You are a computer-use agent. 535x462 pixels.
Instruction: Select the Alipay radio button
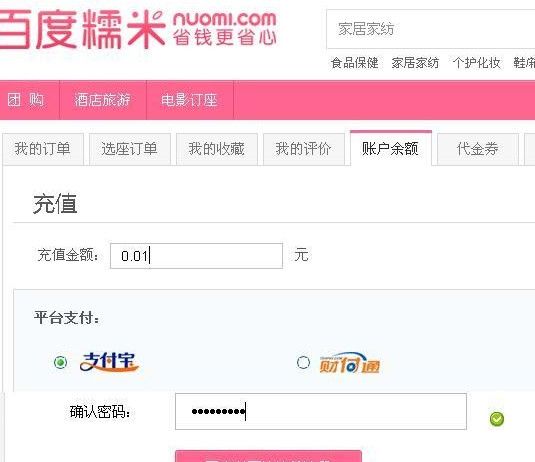pyautogui.click(x=60, y=362)
